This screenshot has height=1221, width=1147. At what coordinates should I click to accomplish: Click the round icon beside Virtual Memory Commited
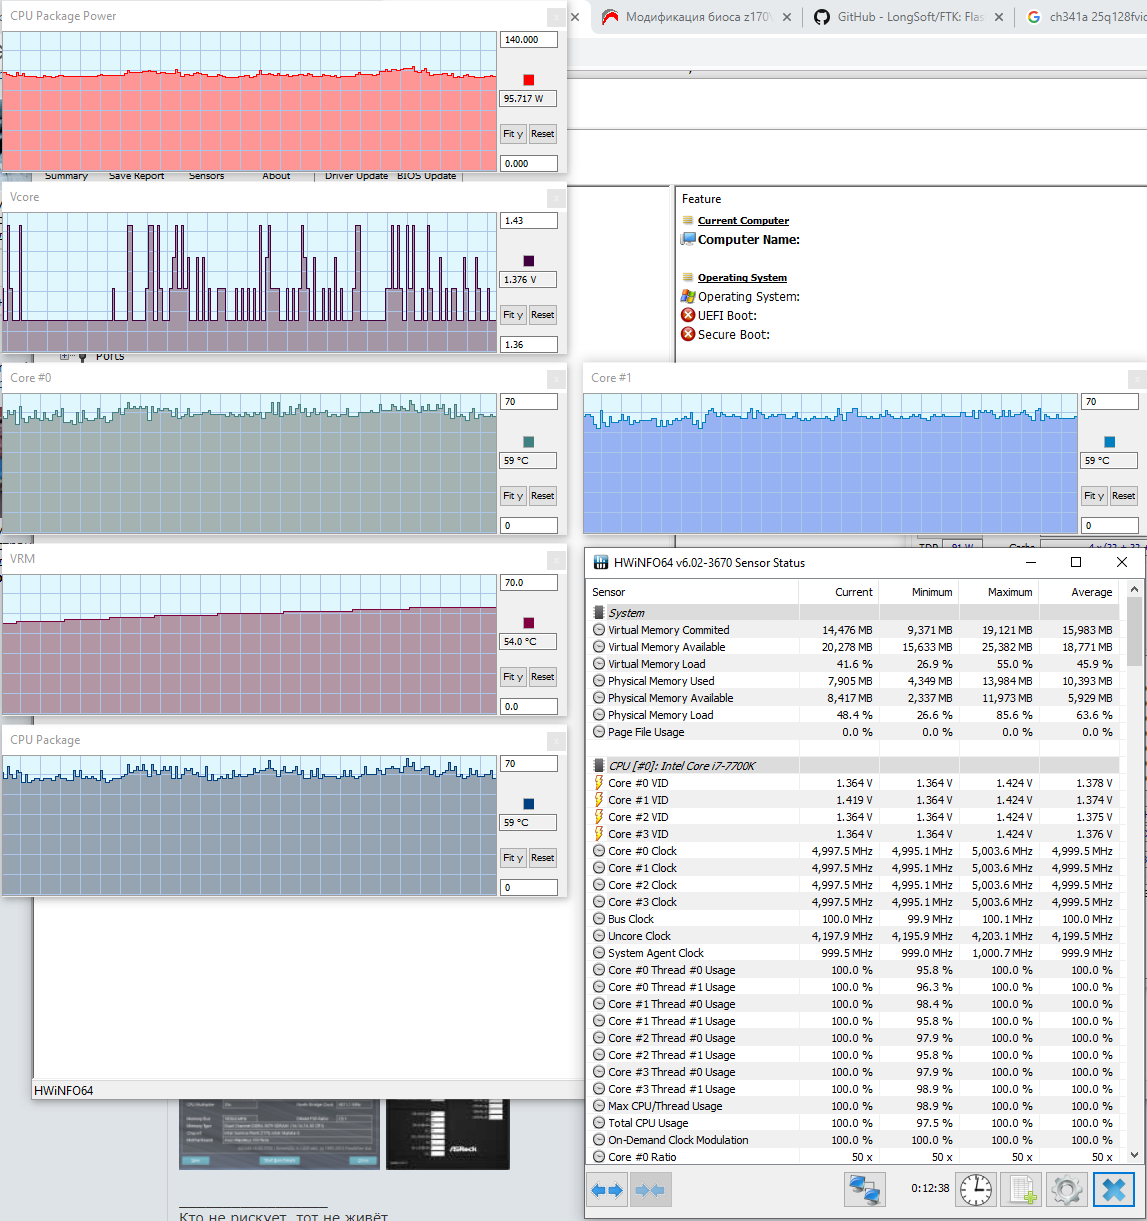(x=599, y=630)
